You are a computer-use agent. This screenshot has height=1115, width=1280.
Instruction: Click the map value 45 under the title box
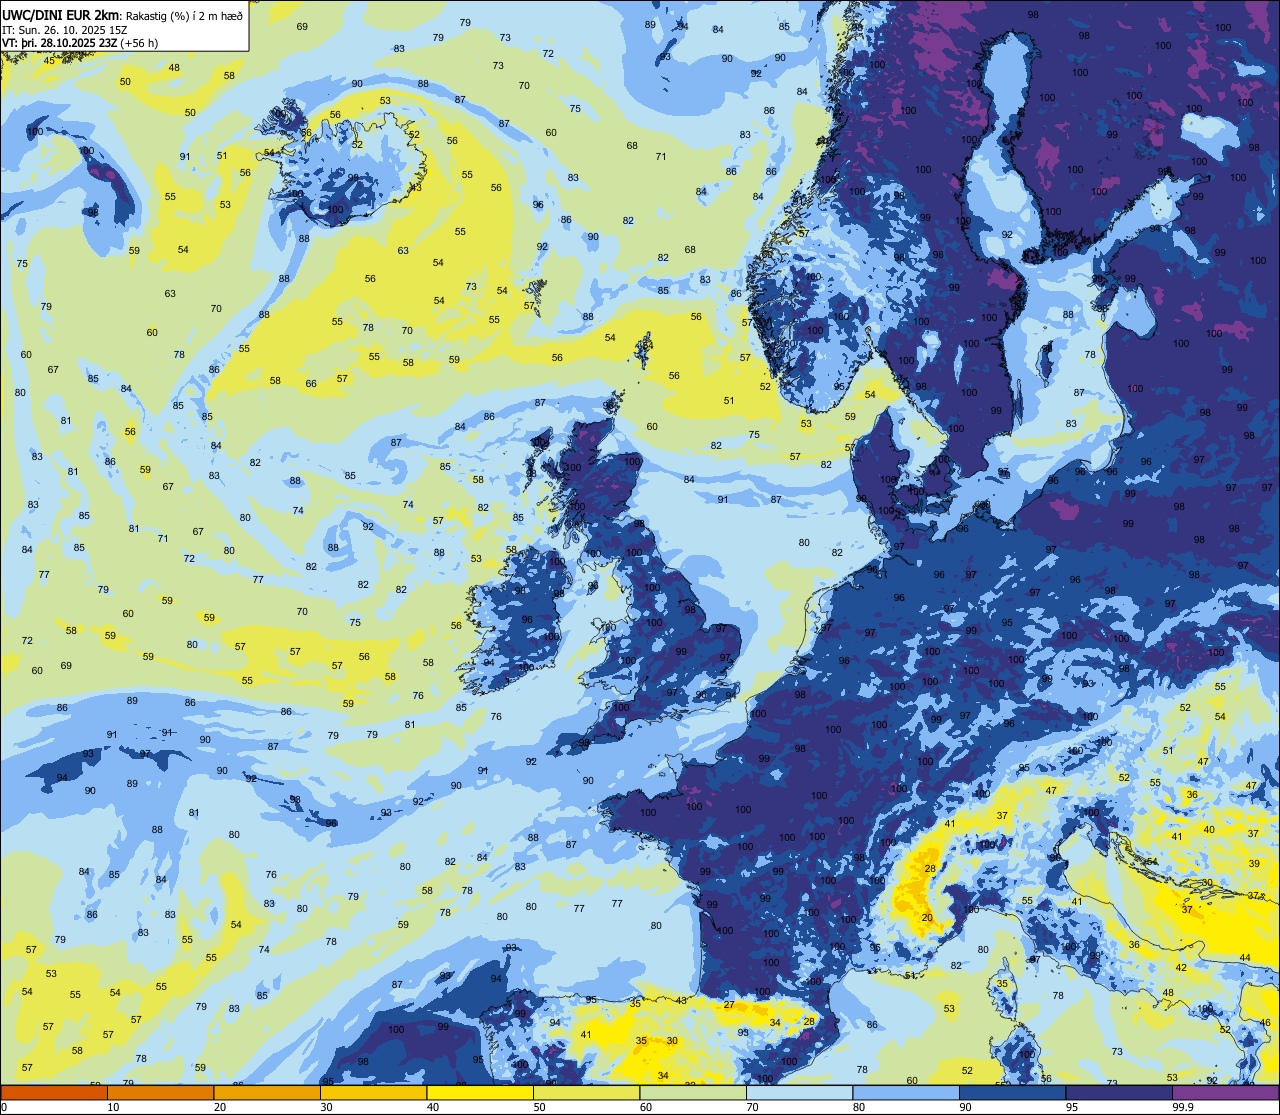point(50,60)
